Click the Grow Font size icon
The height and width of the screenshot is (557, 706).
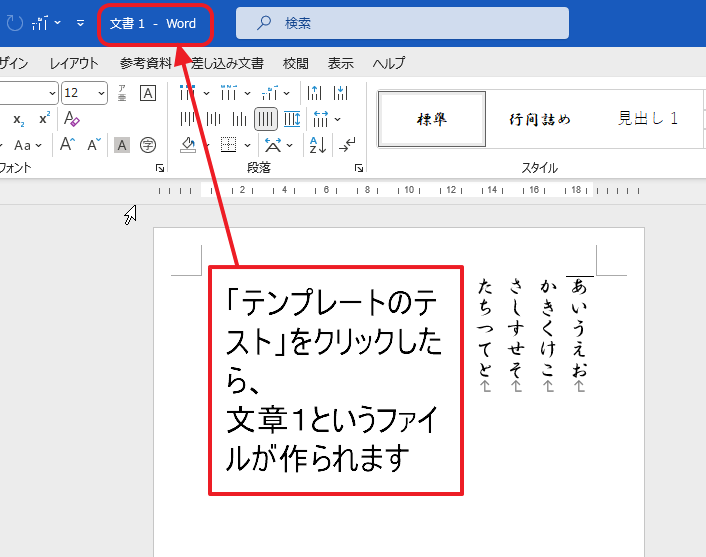68,145
